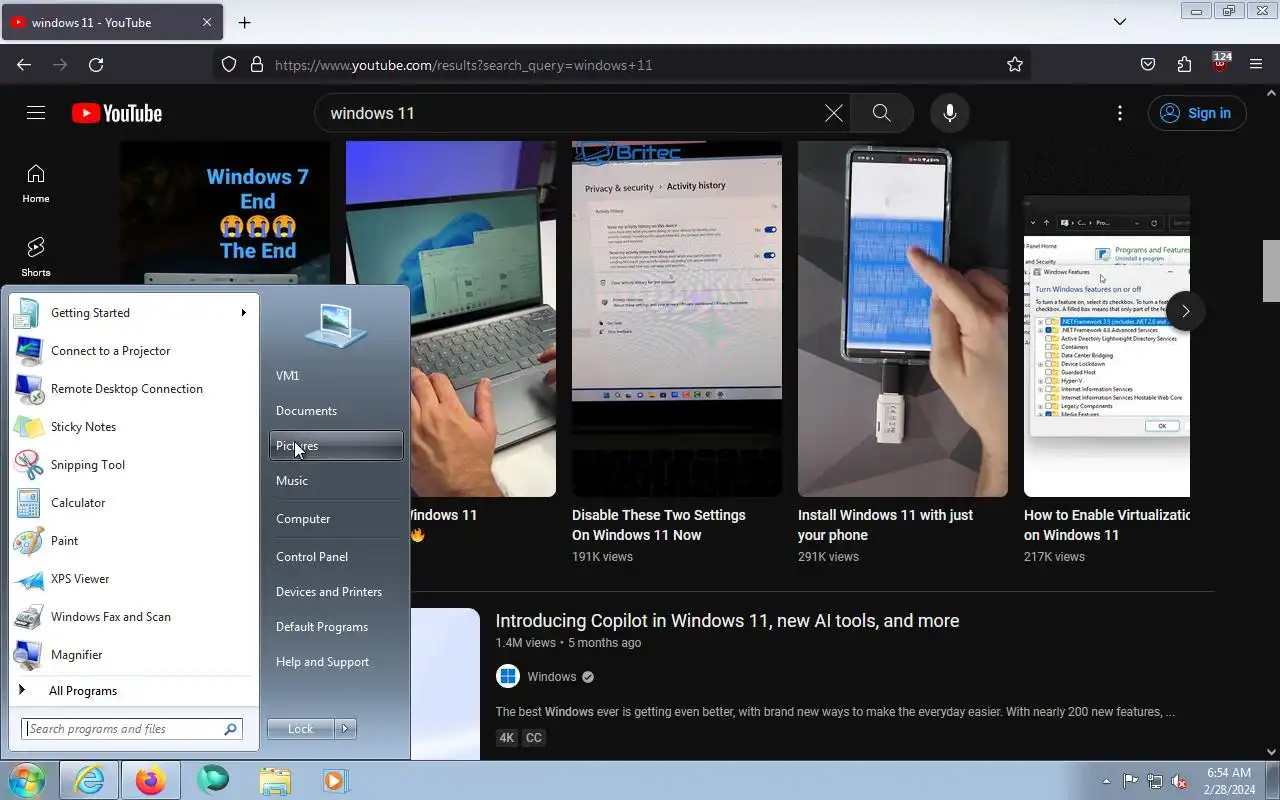The width and height of the screenshot is (1280, 800).
Task: Clear the YouTube search box
Action: click(x=833, y=113)
